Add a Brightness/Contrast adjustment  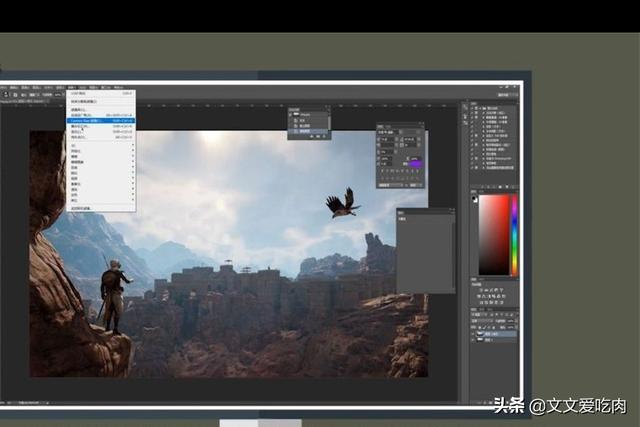[x=481, y=289]
